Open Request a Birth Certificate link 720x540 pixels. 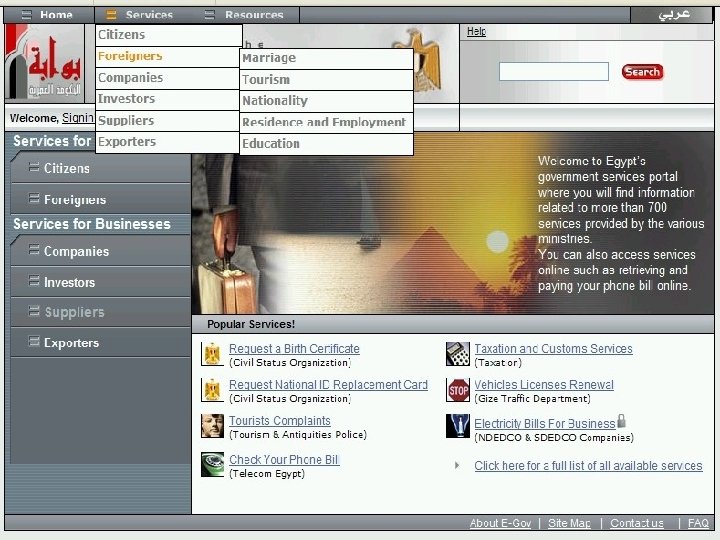pos(294,349)
